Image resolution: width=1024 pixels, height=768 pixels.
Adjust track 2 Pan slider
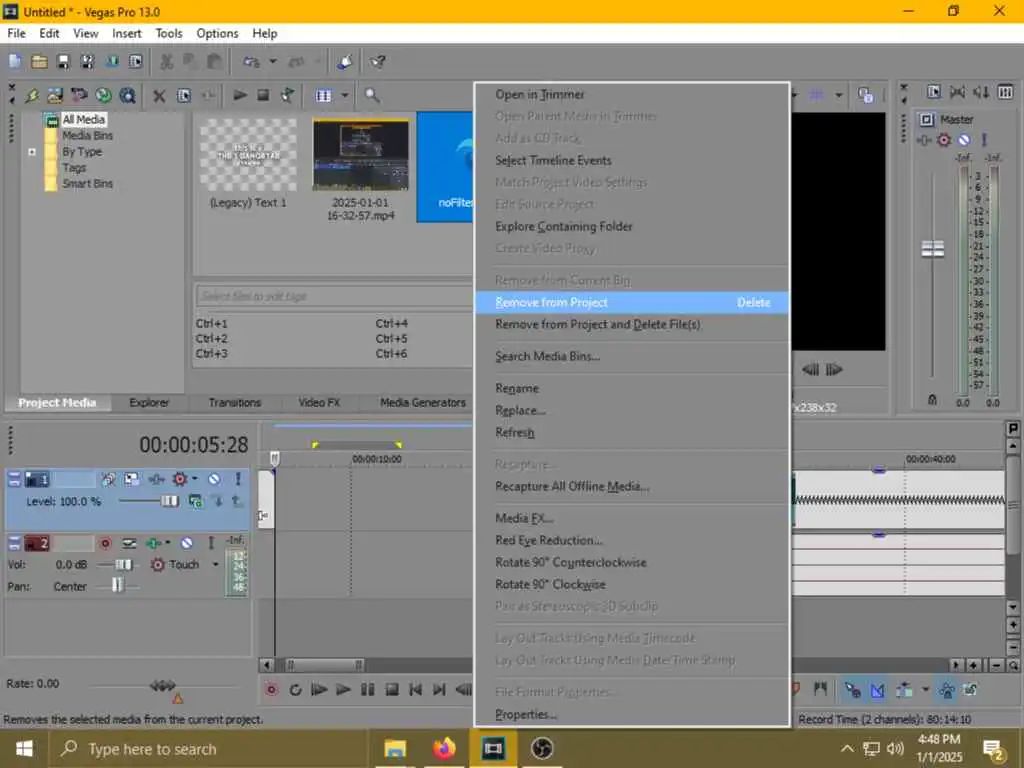click(x=118, y=585)
